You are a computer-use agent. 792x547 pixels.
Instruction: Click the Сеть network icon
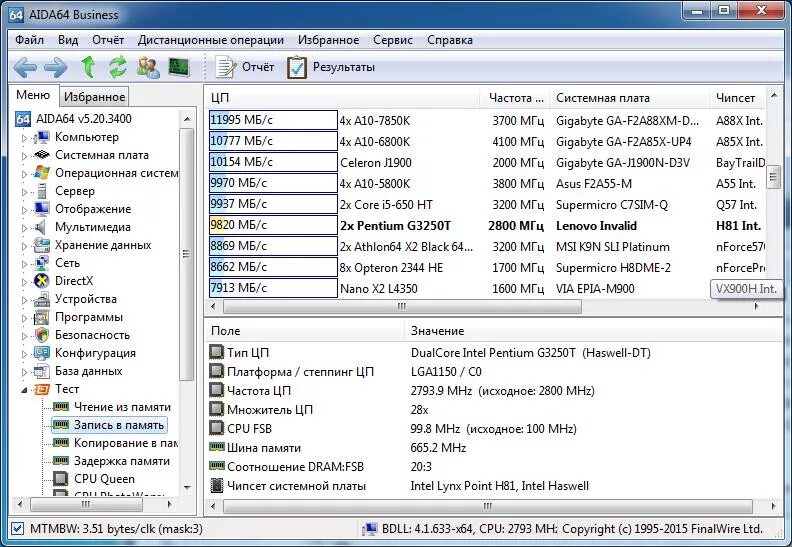coord(41,263)
